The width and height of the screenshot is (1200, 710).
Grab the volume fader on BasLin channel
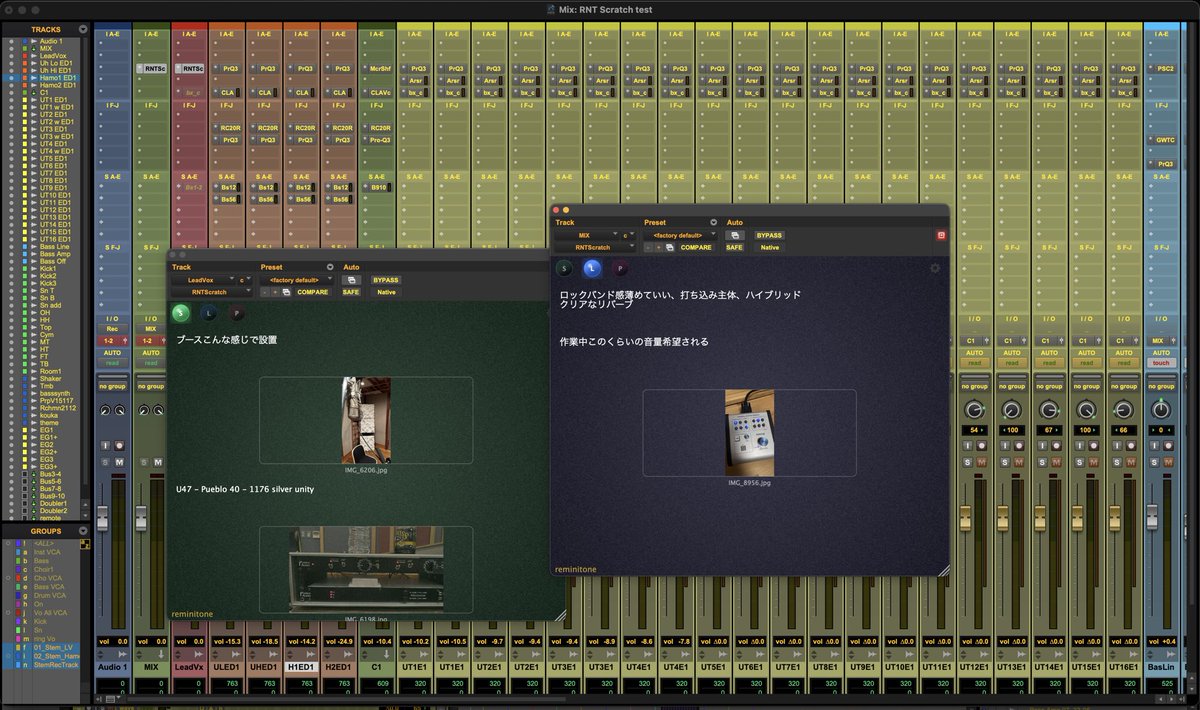click(1152, 516)
